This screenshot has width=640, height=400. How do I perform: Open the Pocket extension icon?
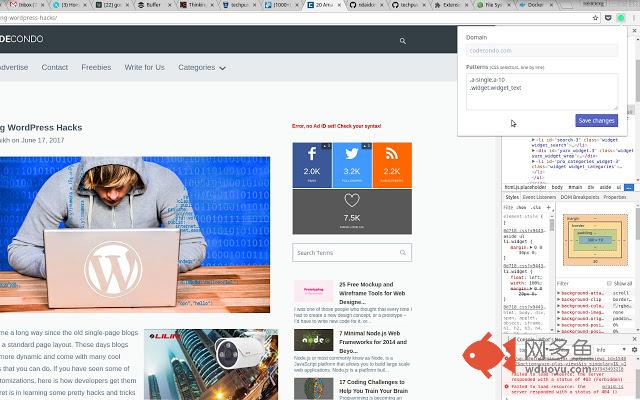tap(608, 18)
